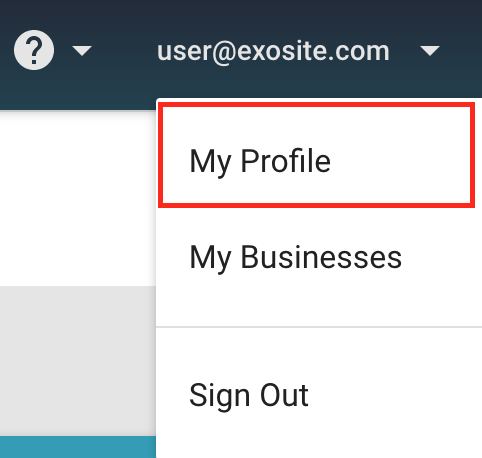The width and height of the screenshot is (482, 458).
Task: Click the question mark help icon
Action: pyautogui.click(x=34, y=50)
